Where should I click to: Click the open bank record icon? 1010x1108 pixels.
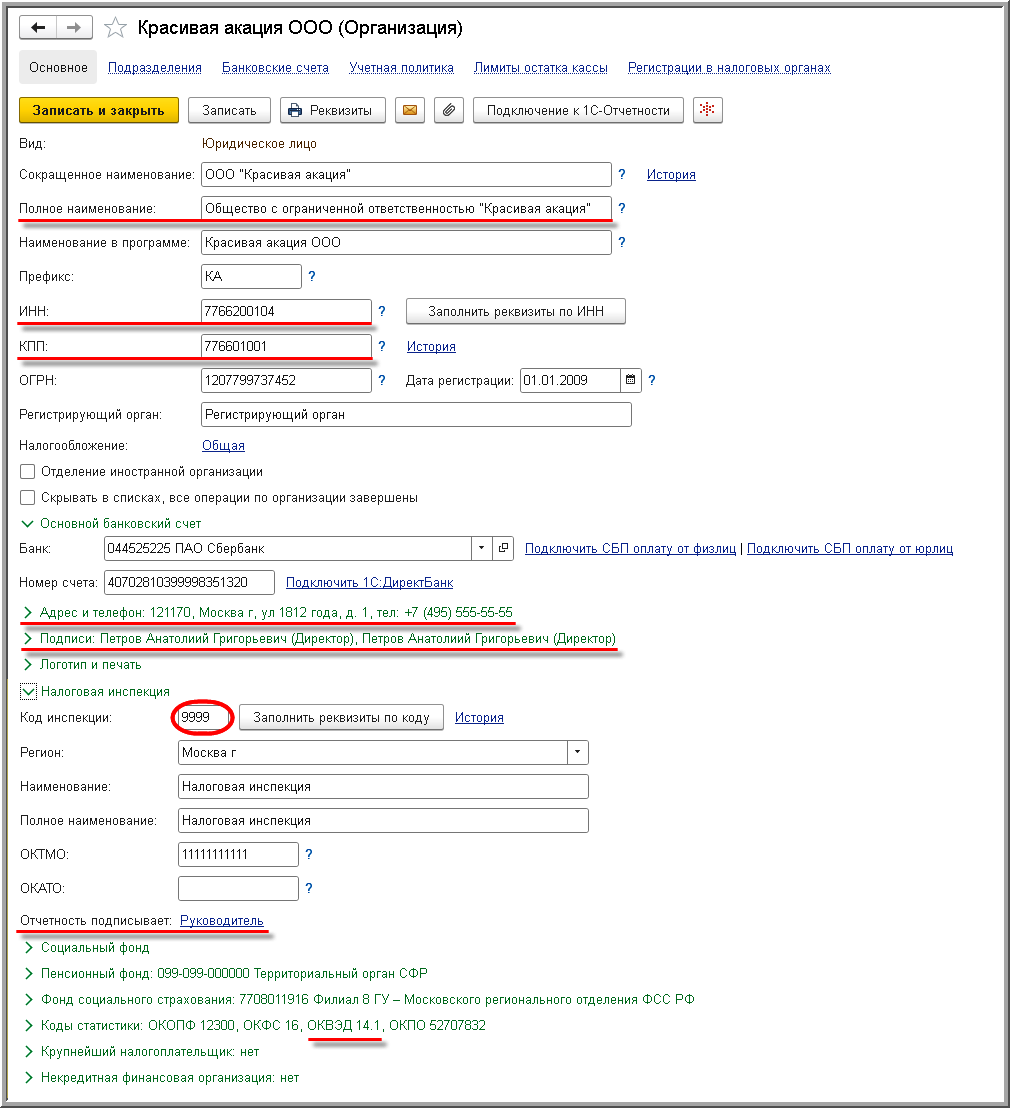coord(504,548)
